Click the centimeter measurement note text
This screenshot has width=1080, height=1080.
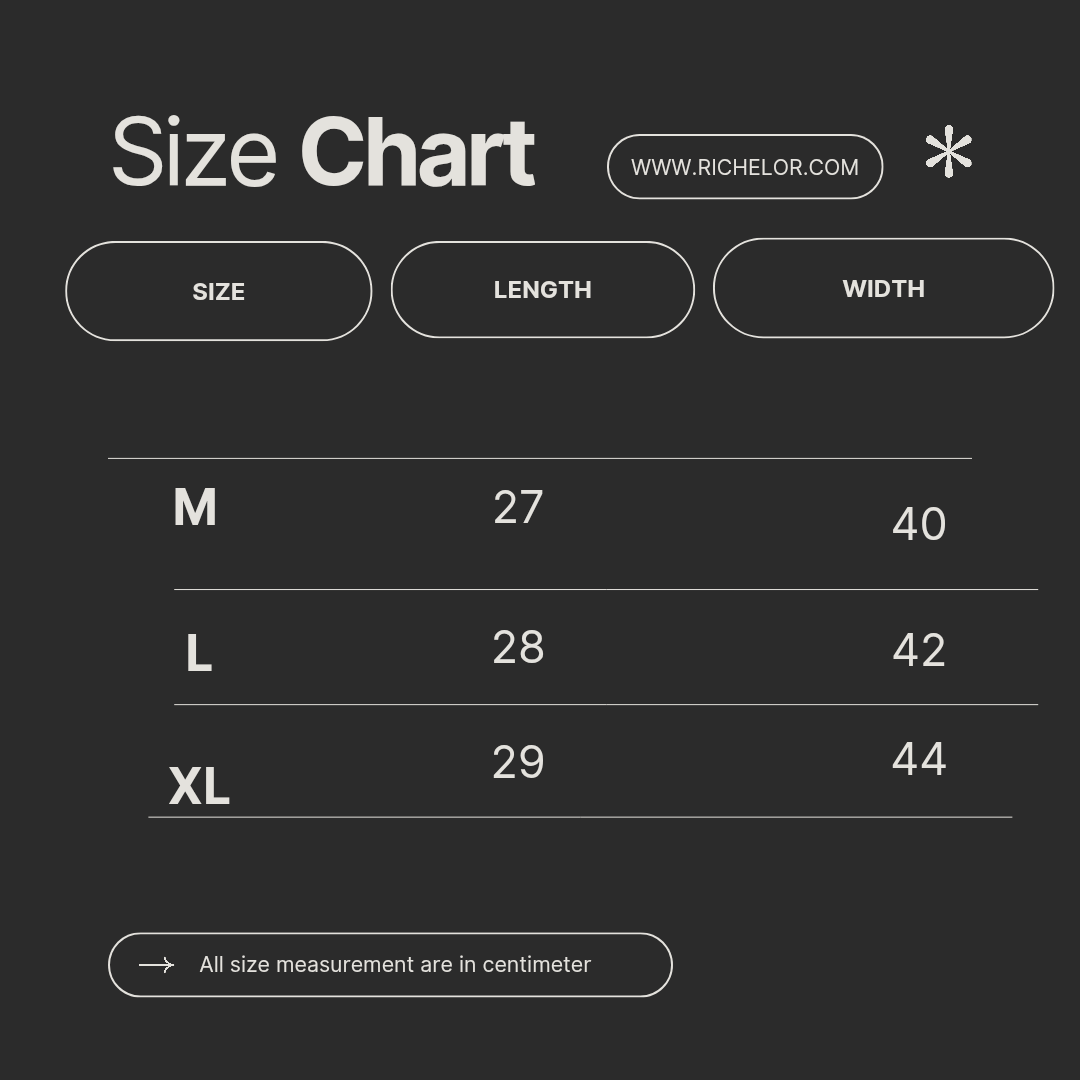coord(395,965)
